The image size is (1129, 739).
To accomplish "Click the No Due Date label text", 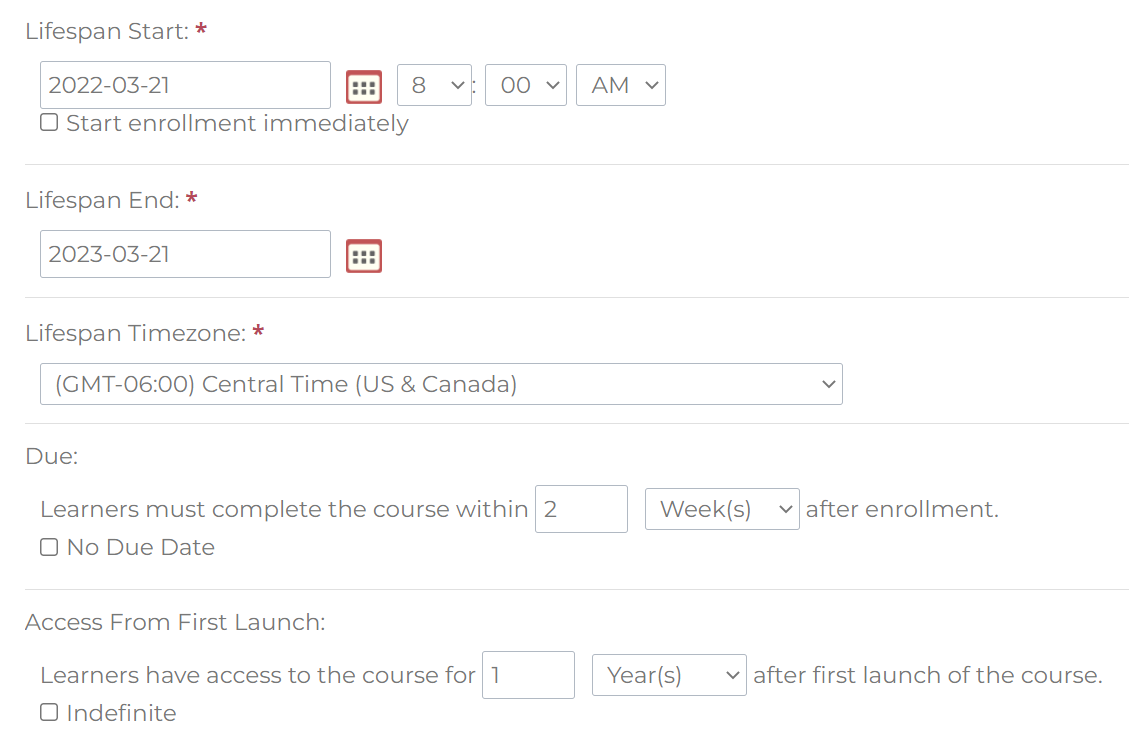I will 140,547.
